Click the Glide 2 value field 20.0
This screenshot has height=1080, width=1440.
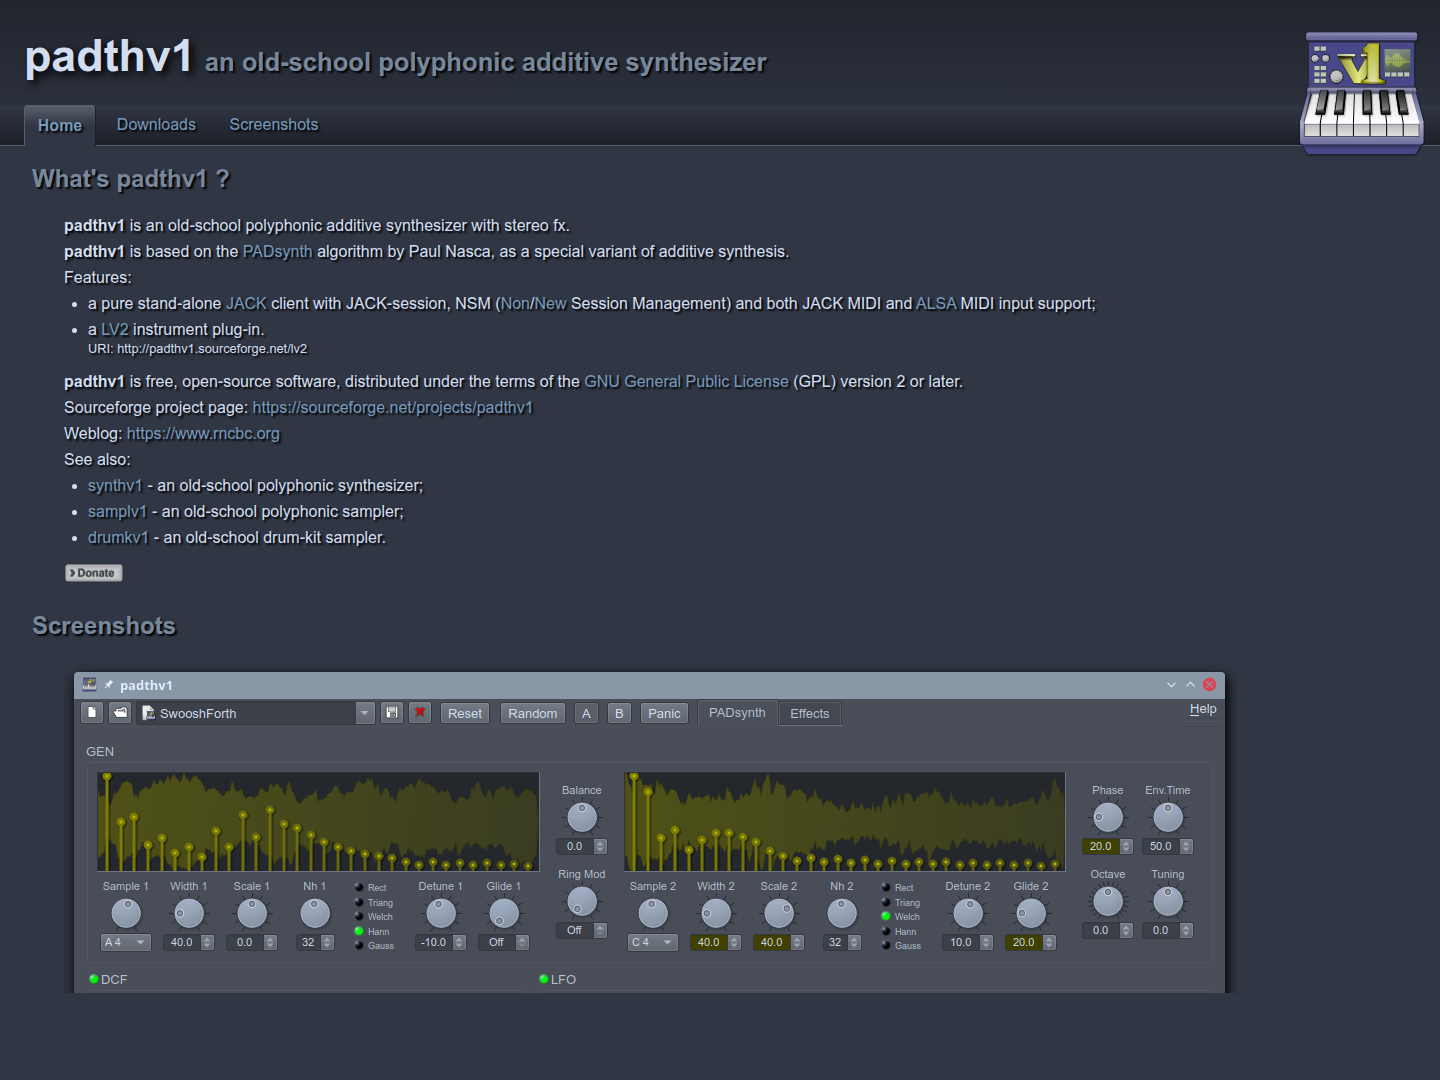pyautogui.click(x=1024, y=942)
